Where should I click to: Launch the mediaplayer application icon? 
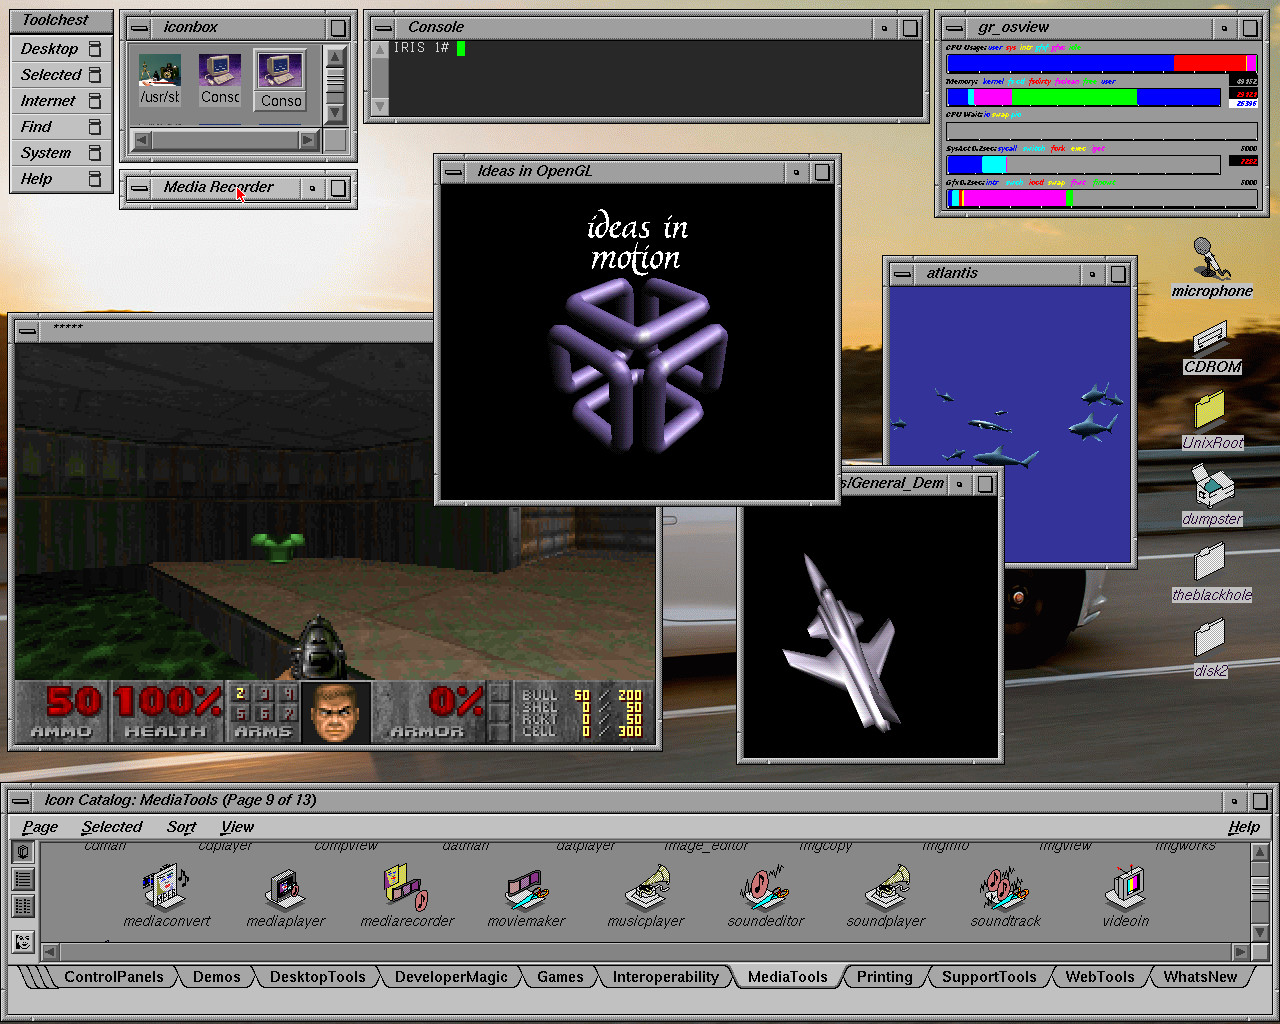click(x=286, y=888)
